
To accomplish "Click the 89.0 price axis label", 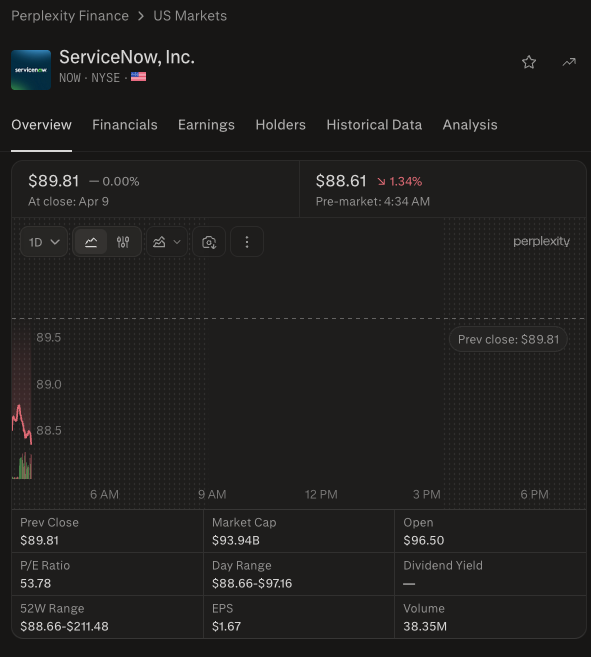I will 49,384.
